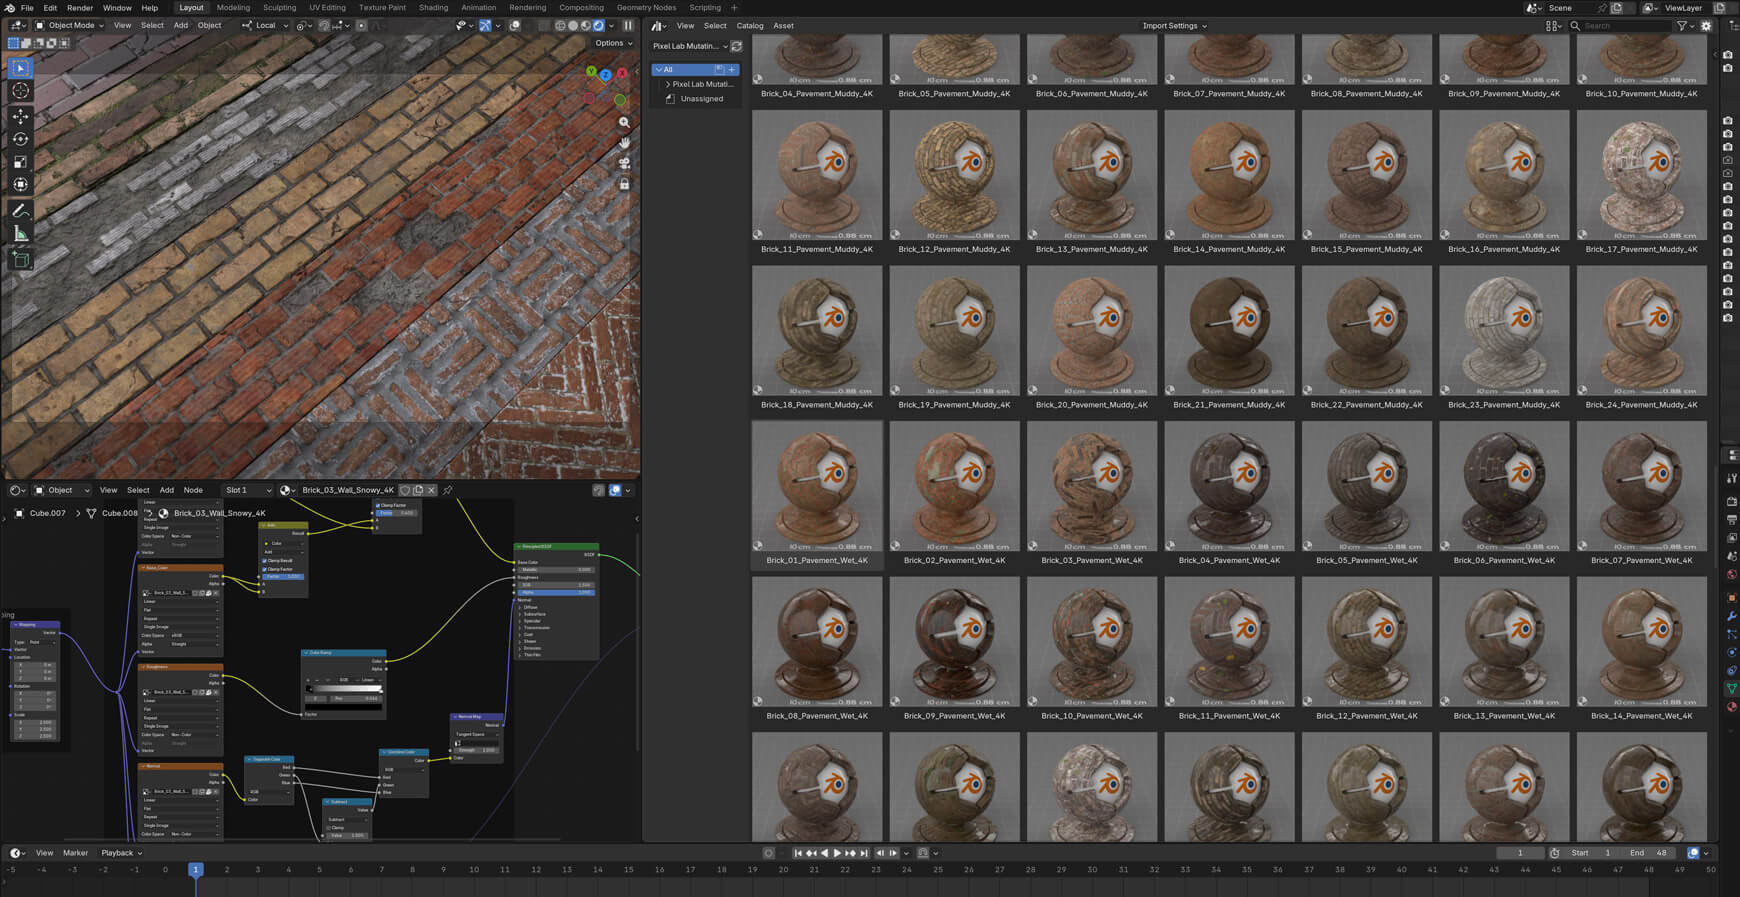Image resolution: width=1740 pixels, height=897 pixels.
Task: Click the viewport zoom magnifier icon
Action: coord(624,122)
